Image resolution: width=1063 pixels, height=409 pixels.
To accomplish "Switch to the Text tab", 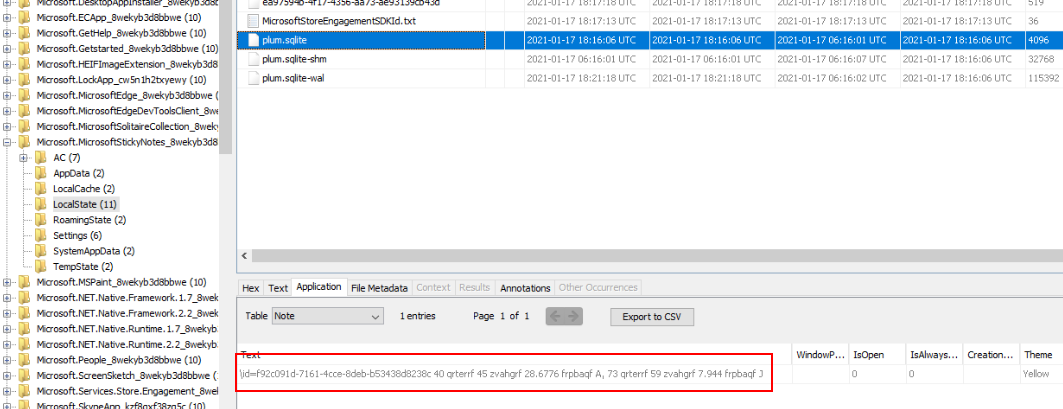I will pos(278,288).
